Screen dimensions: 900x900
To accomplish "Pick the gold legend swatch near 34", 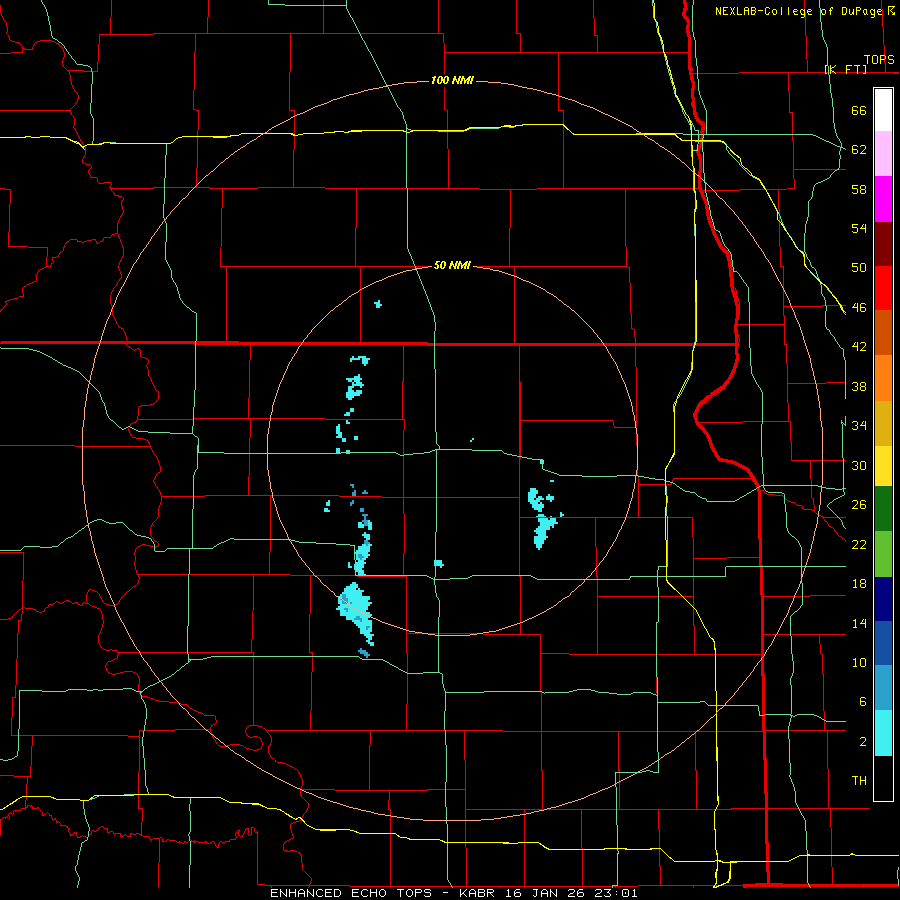I will click(883, 423).
